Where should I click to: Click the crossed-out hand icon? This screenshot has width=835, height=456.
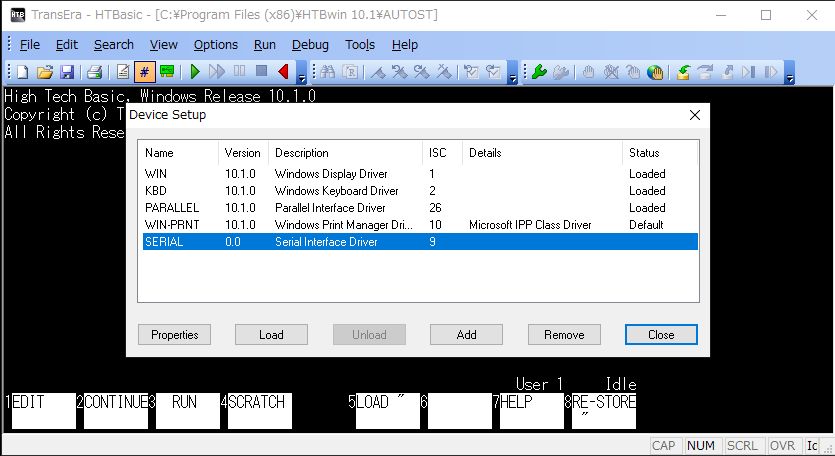tap(611, 71)
